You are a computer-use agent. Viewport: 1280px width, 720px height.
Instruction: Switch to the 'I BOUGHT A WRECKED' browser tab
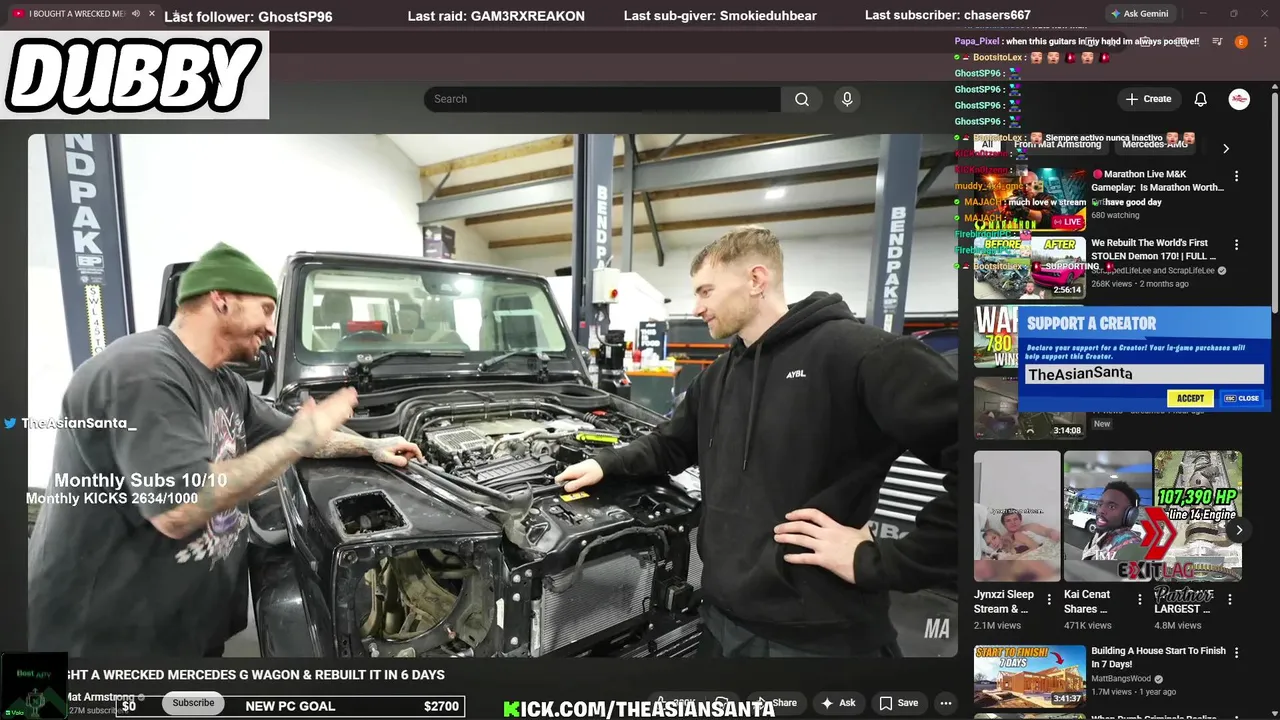click(x=76, y=14)
